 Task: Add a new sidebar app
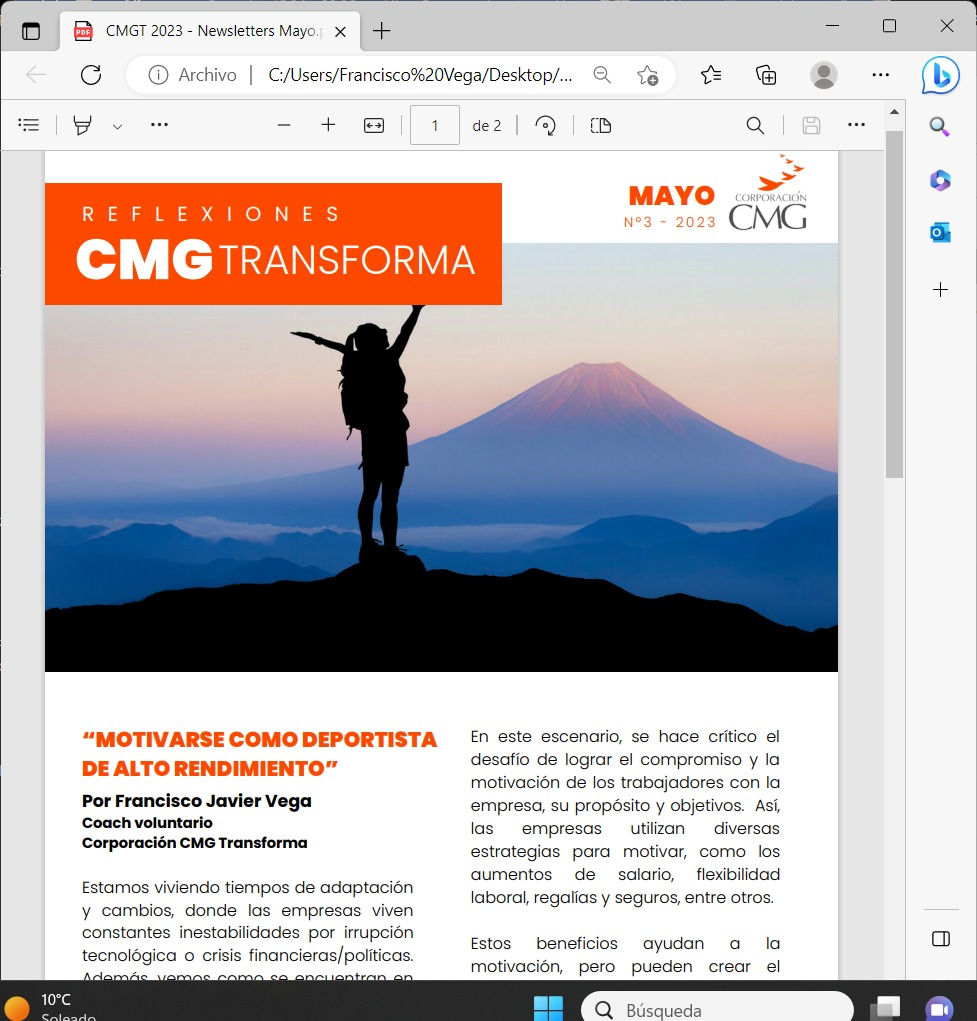(x=940, y=290)
